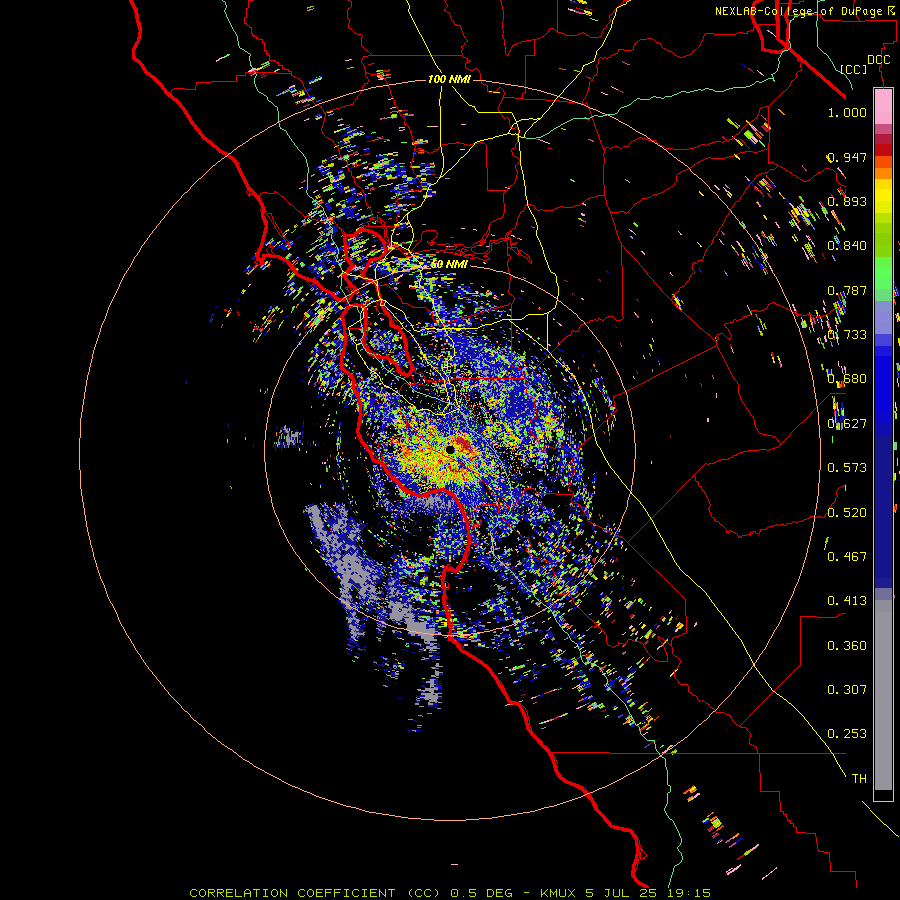Pick the bright green color scale segment
Image resolution: width=900 pixels, height=900 pixels.
(883, 273)
